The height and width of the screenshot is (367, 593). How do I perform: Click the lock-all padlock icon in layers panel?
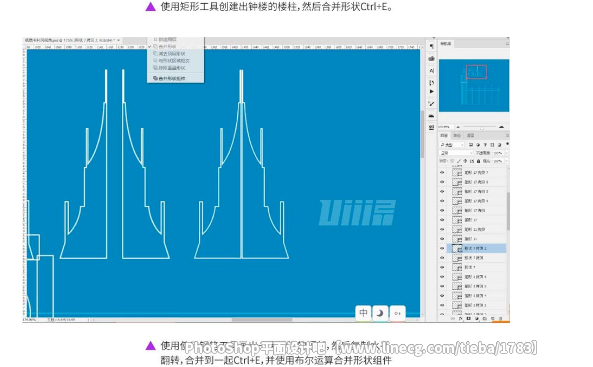pyautogui.click(x=478, y=161)
